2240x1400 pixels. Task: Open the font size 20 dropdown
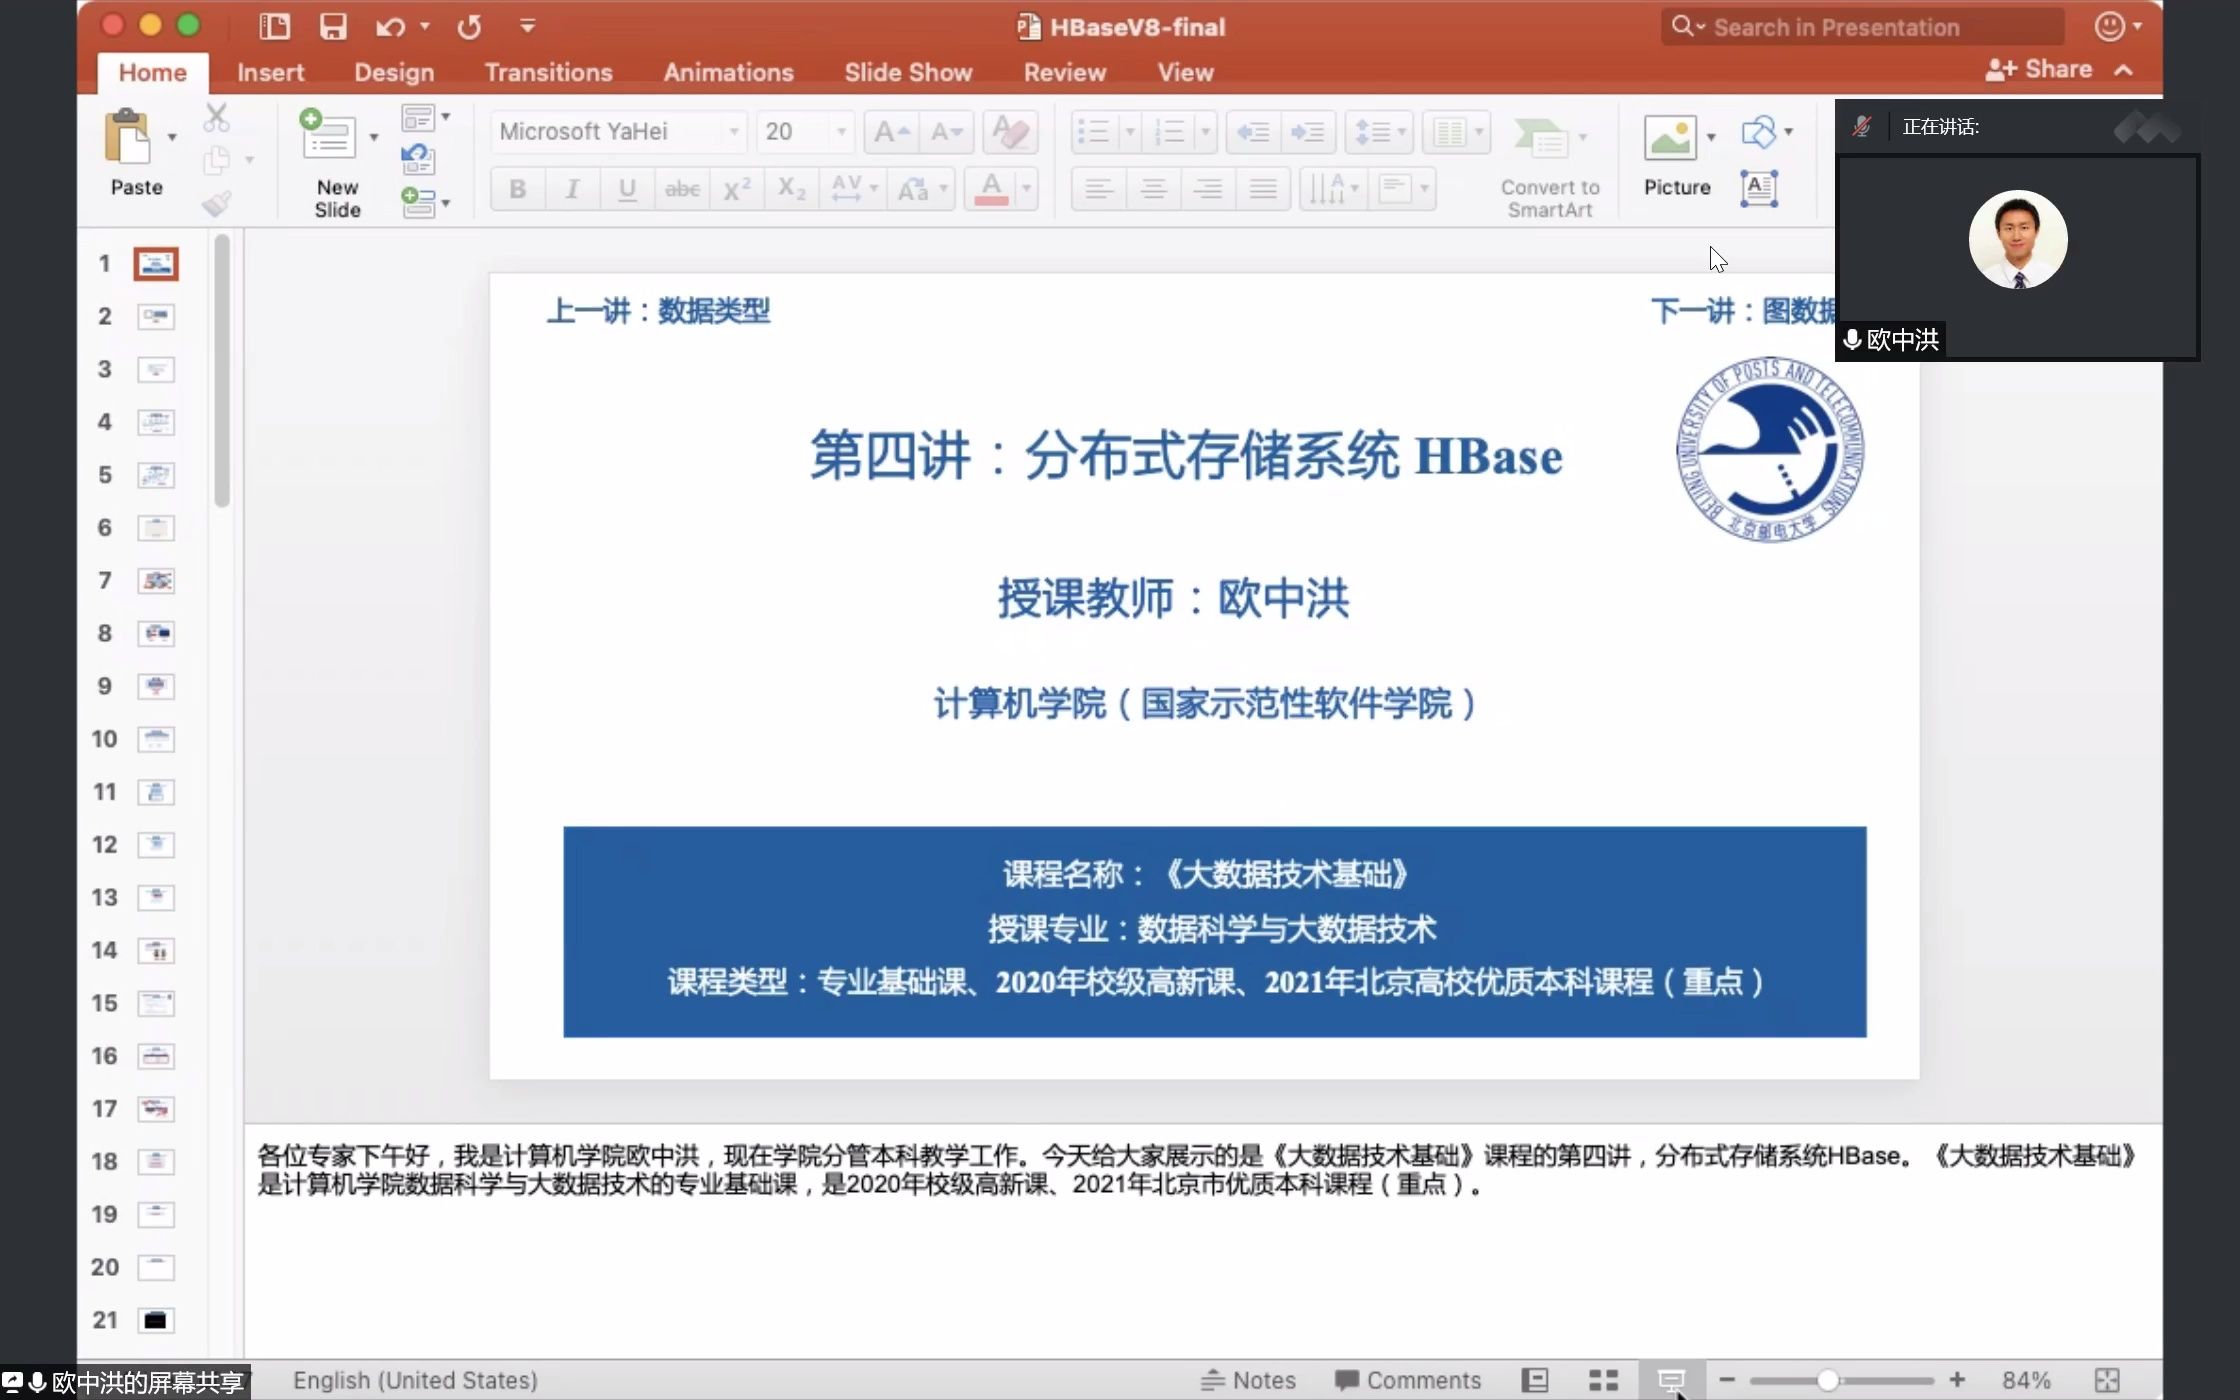tap(841, 132)
